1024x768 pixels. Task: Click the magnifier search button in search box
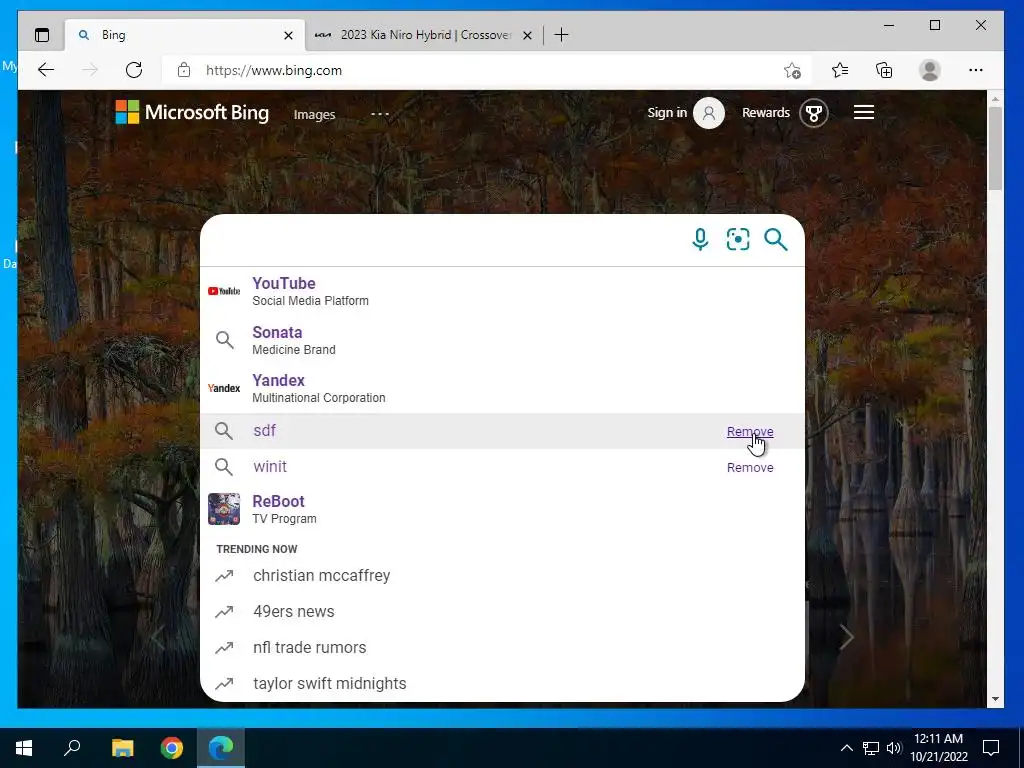click(776, 239)
